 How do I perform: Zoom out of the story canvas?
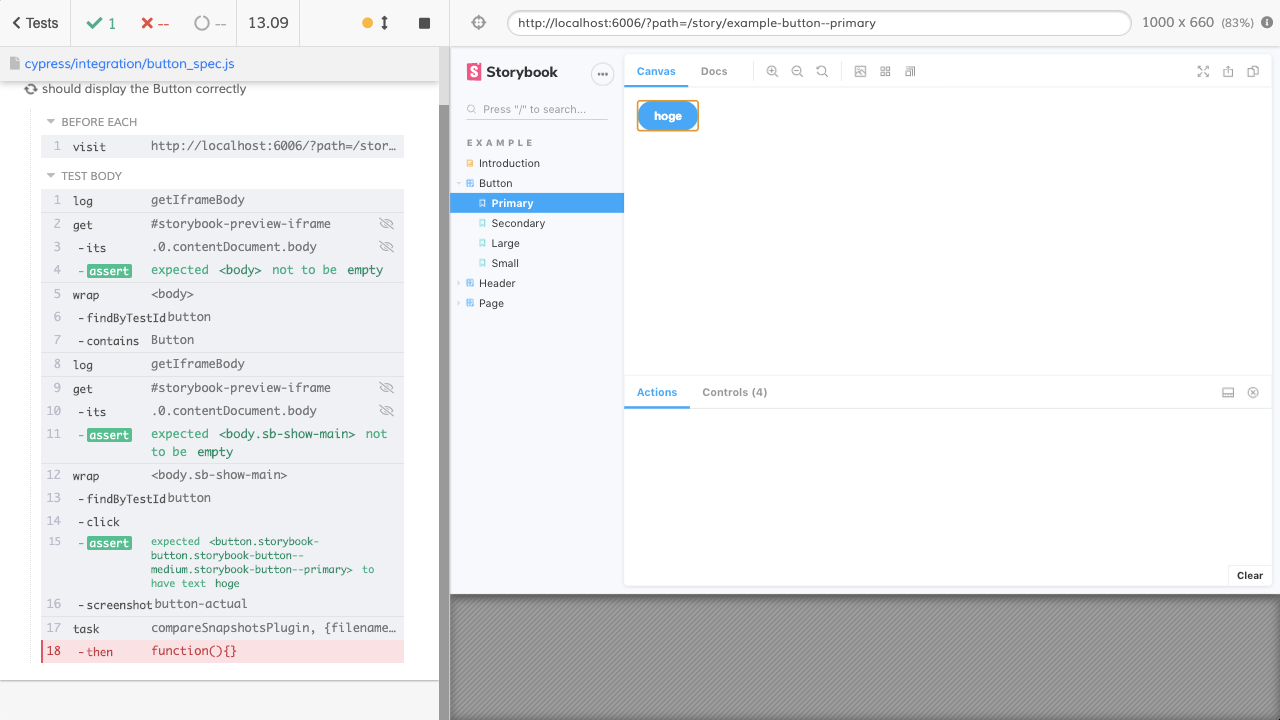796,71
